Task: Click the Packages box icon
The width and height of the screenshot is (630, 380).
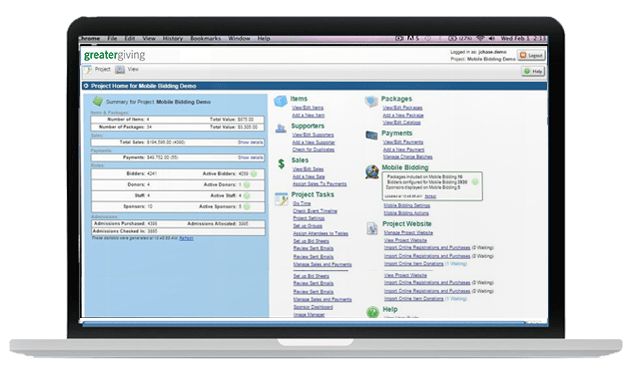Action: 372,101
